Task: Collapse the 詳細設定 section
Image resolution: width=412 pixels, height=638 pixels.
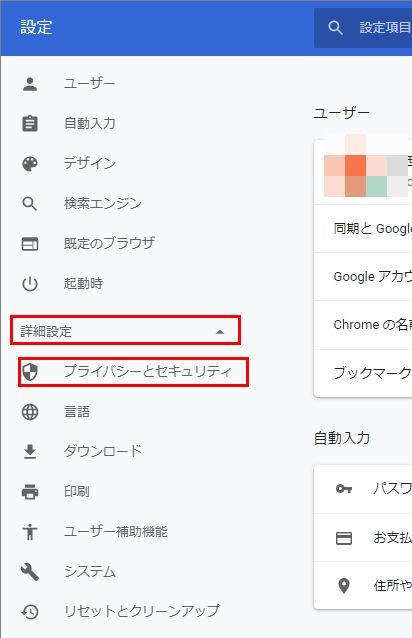Action: [x=125, y=330]
